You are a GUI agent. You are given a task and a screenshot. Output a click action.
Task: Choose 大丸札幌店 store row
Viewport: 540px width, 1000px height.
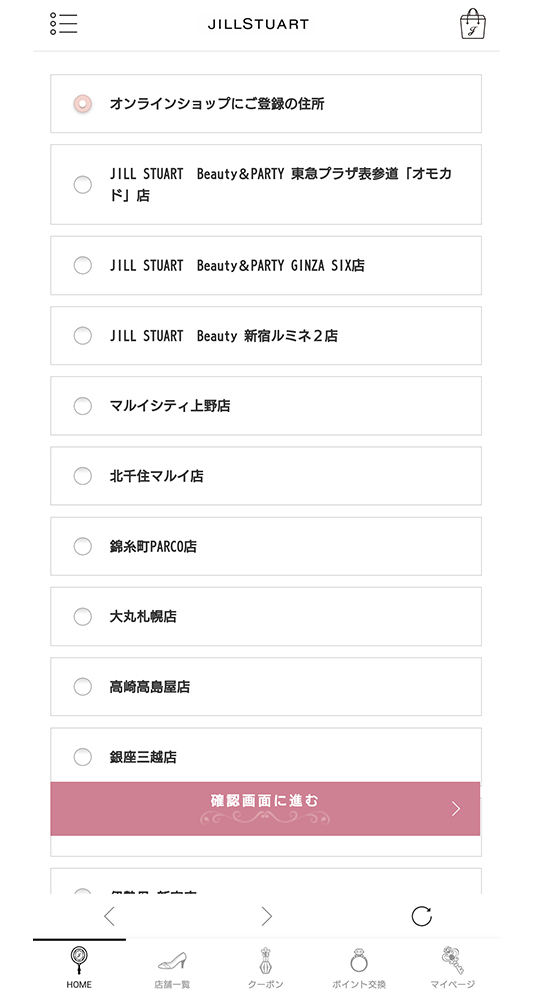click(266, 617)
